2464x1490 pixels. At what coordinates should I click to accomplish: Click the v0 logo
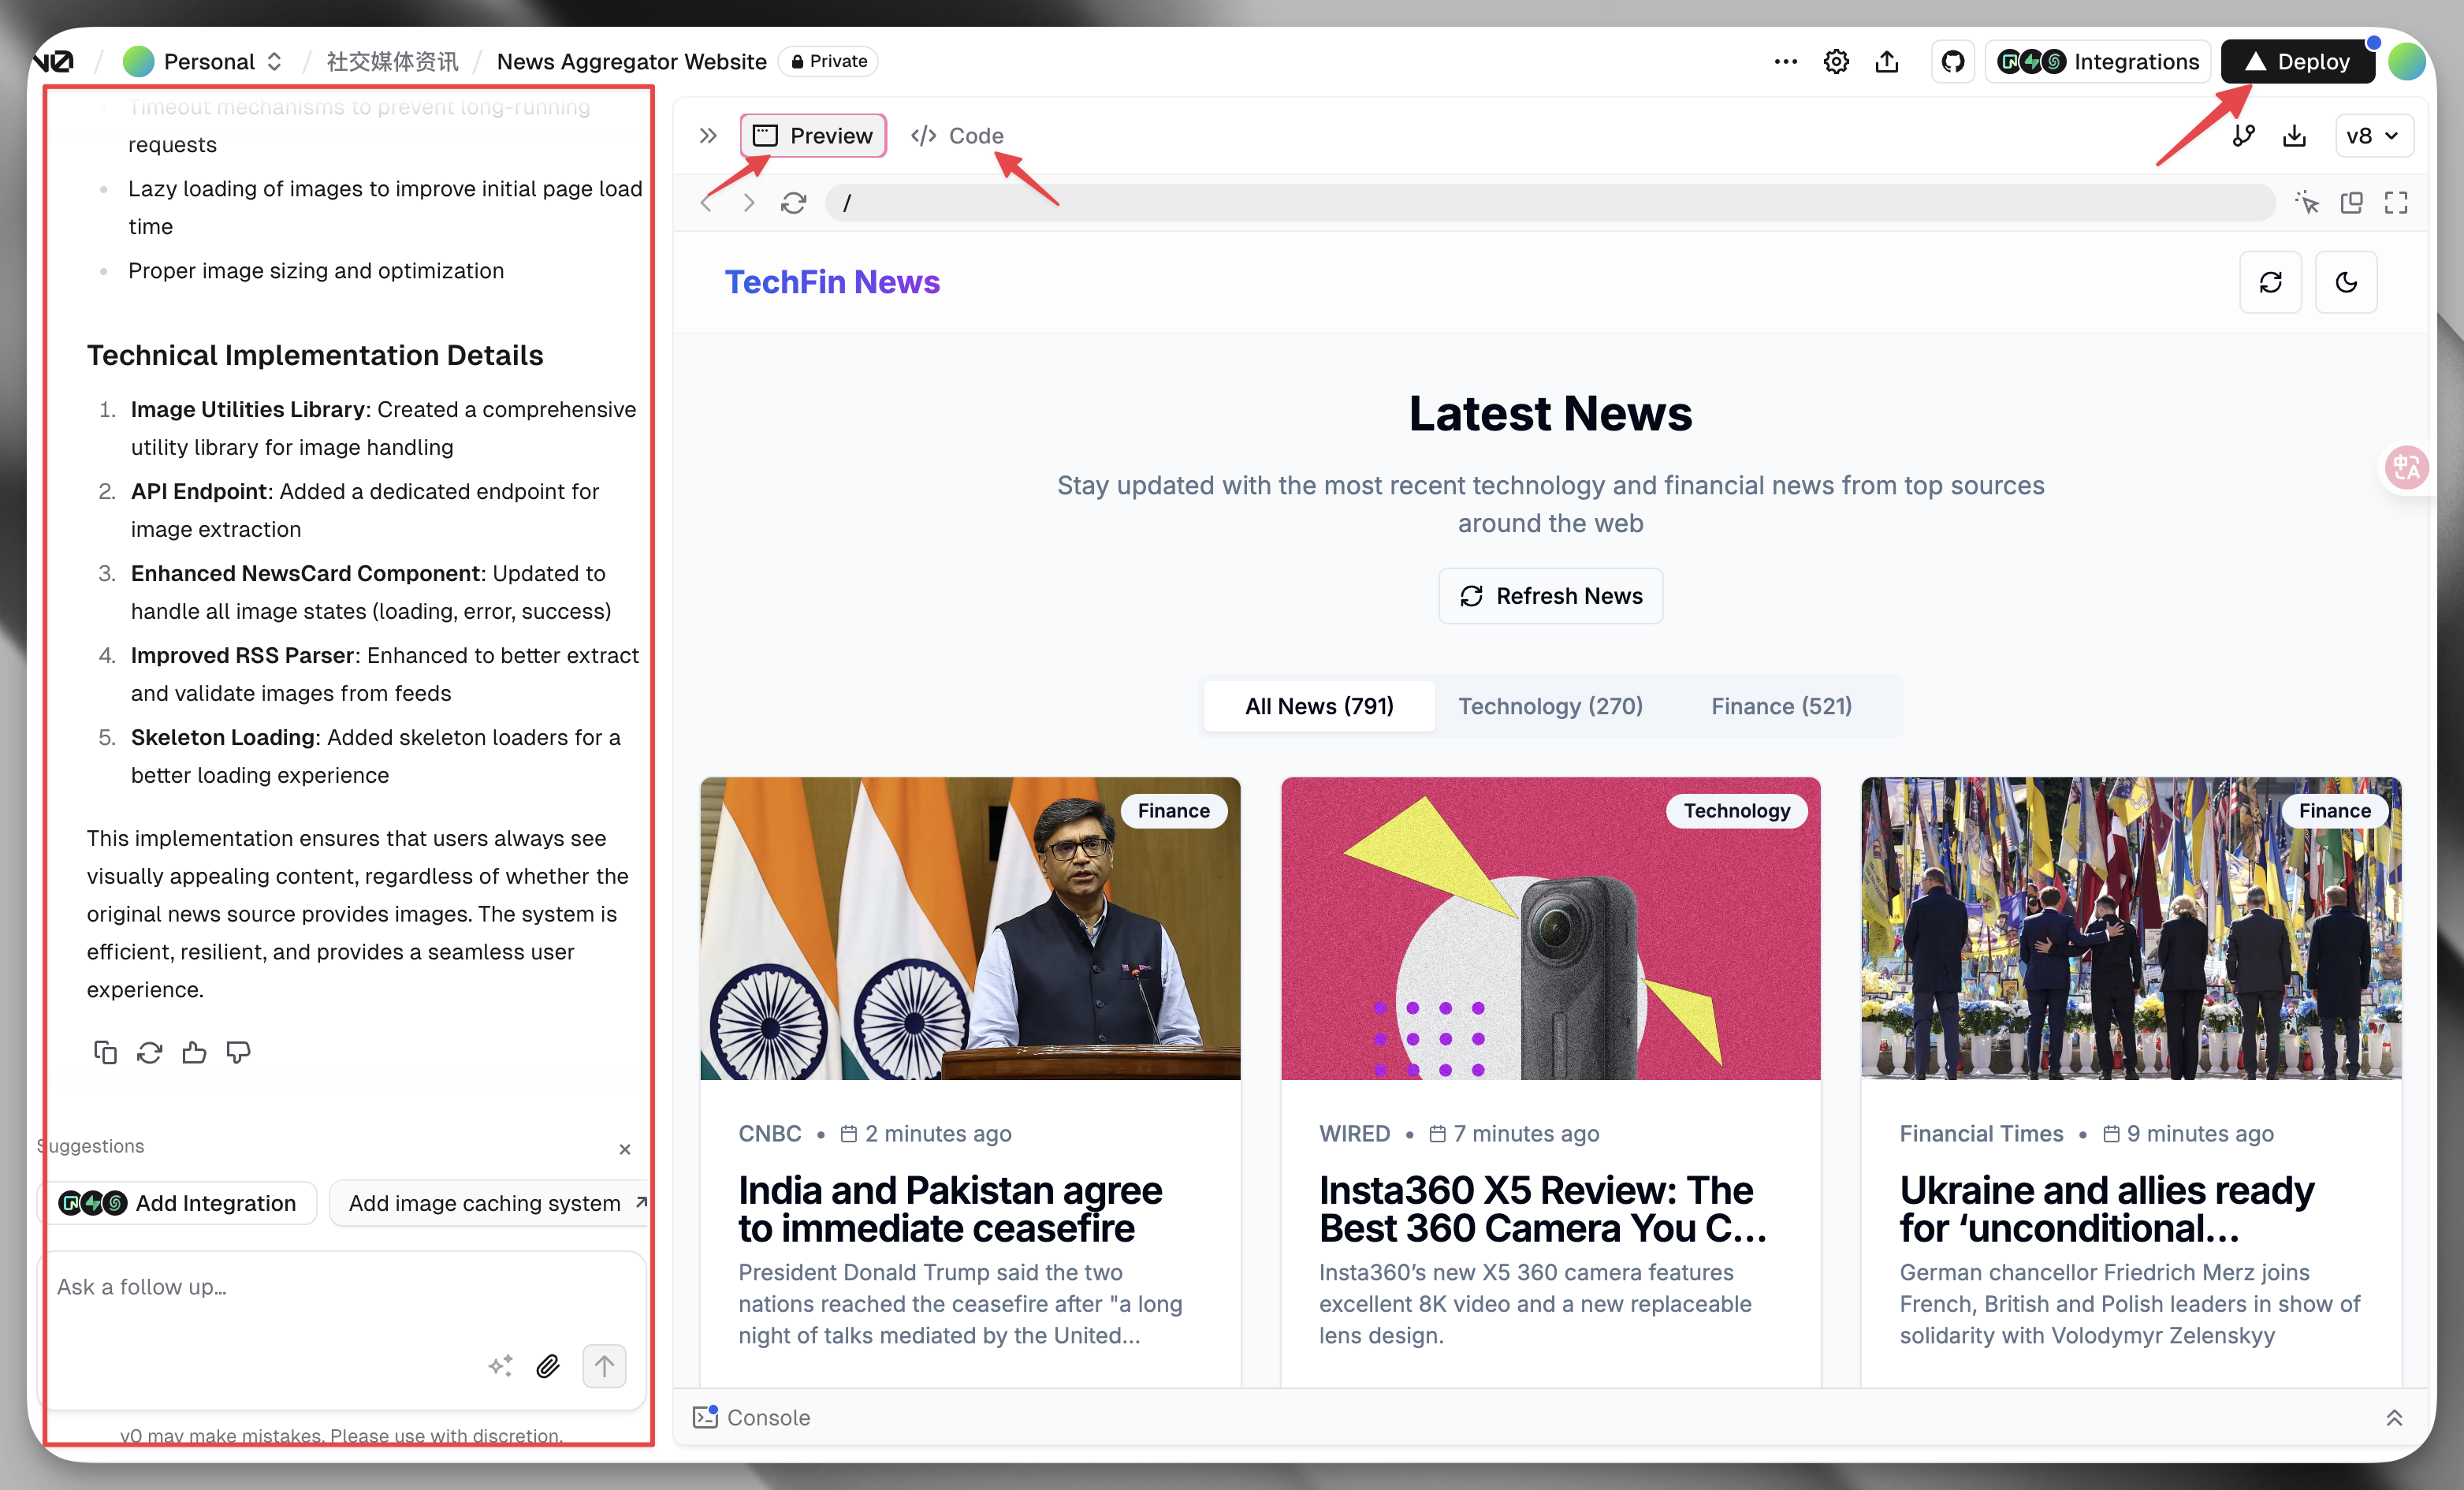(55, 62)
